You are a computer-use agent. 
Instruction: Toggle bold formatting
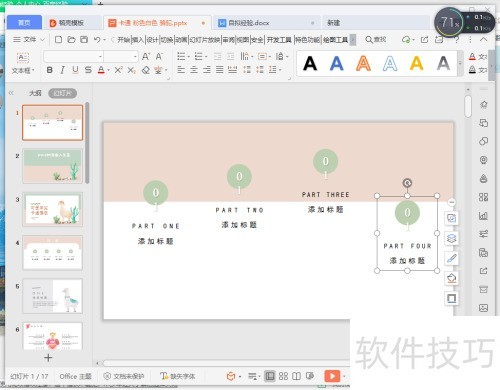pos(50,70)
